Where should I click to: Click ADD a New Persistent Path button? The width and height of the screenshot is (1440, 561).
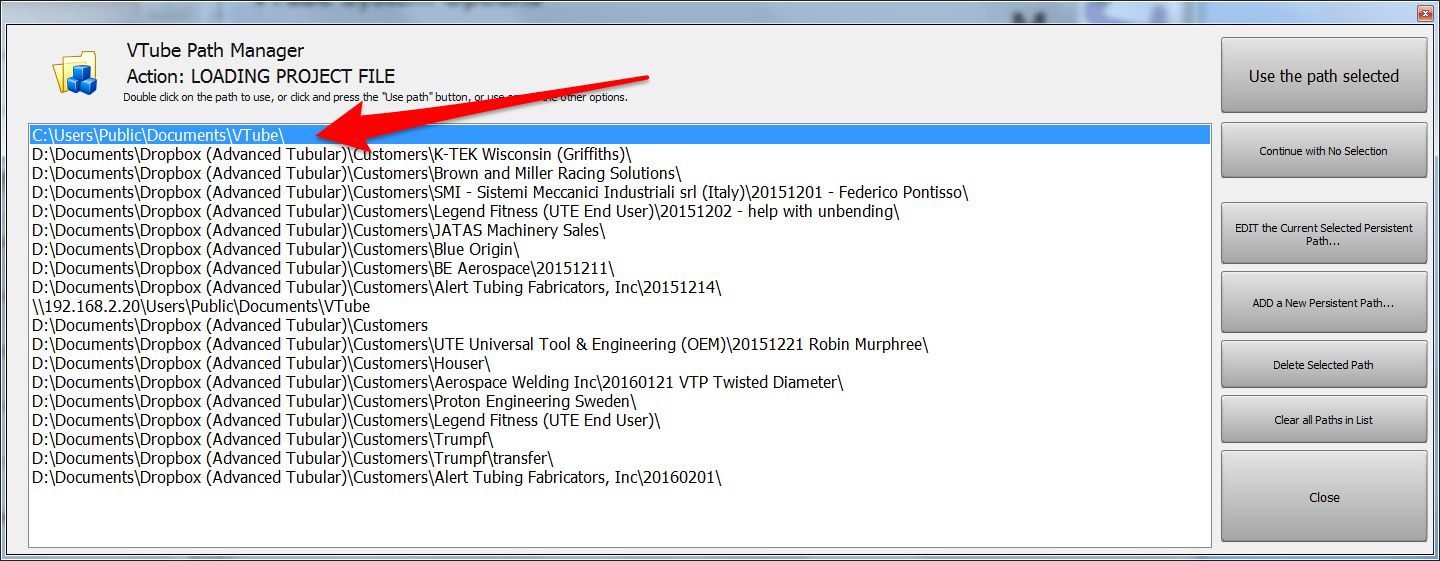tap(1323, 303)
